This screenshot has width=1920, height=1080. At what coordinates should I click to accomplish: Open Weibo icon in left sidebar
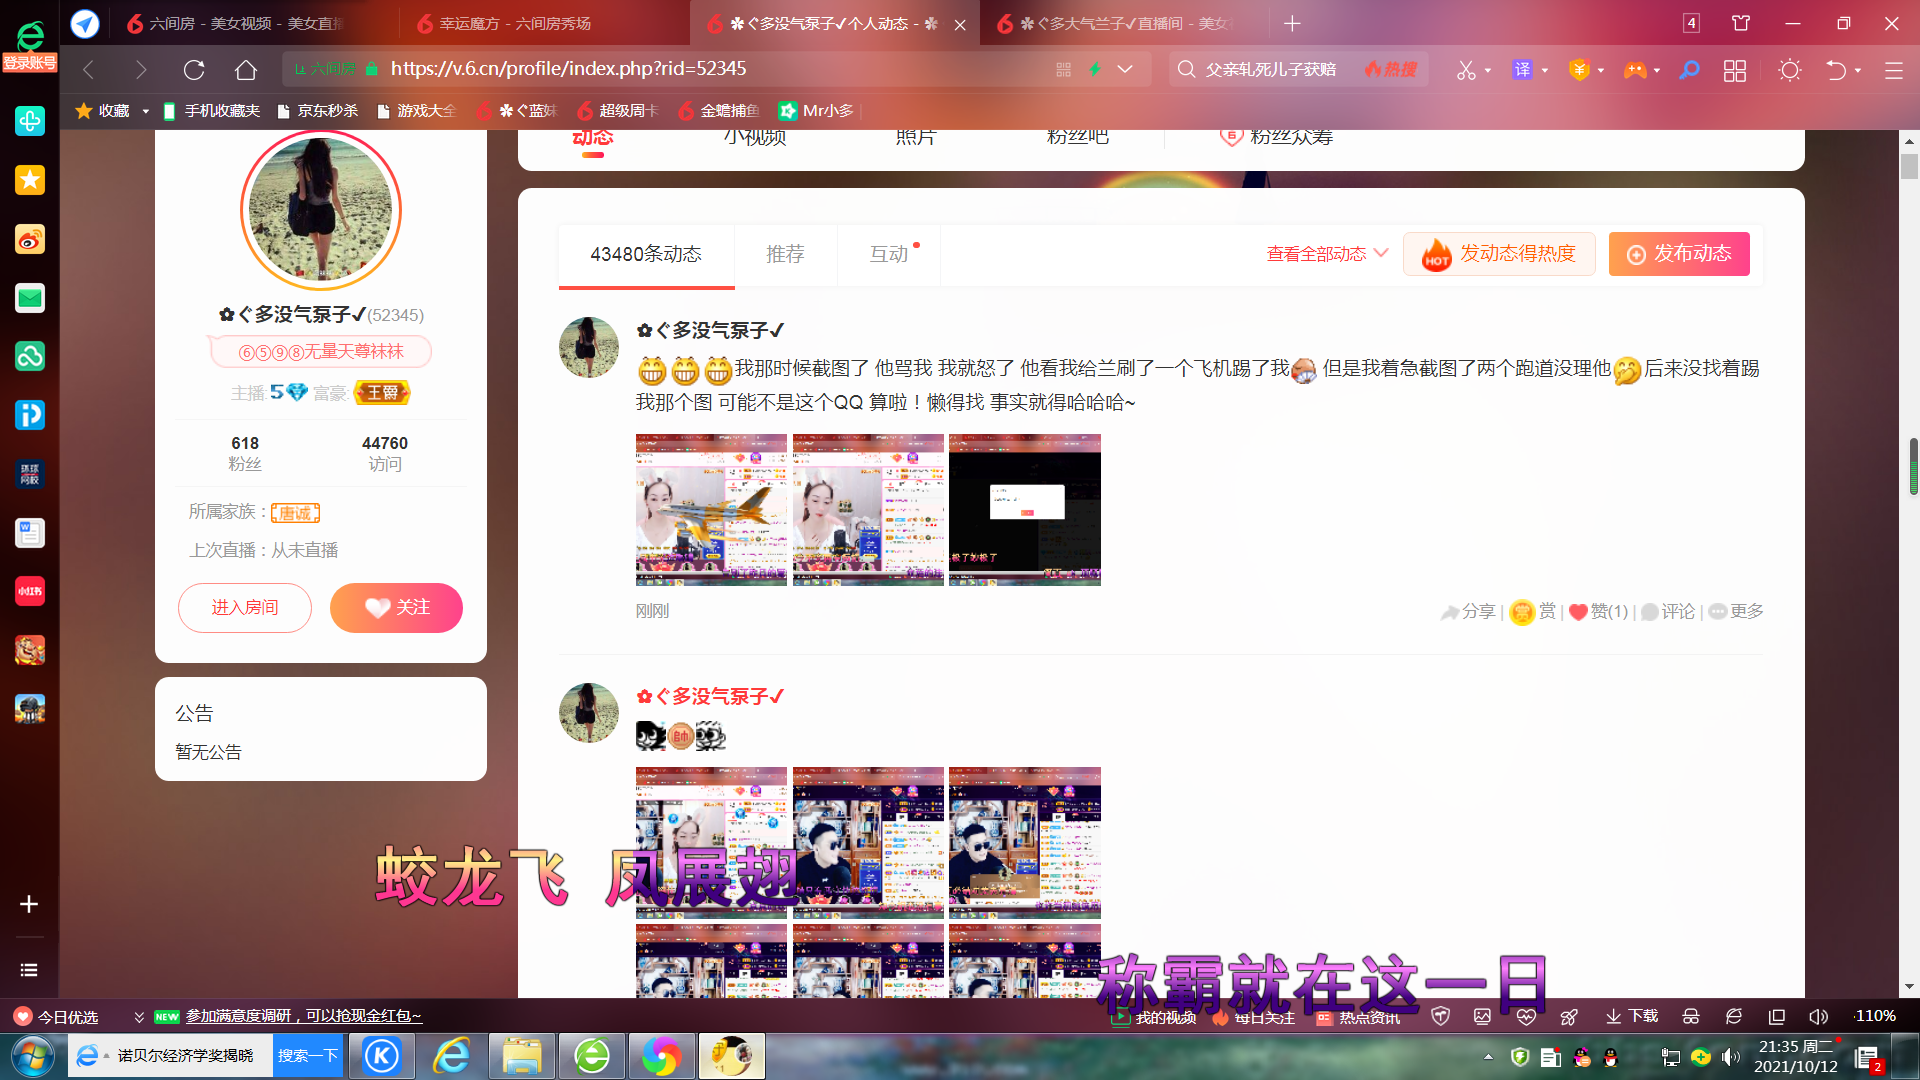coord(30,239)
